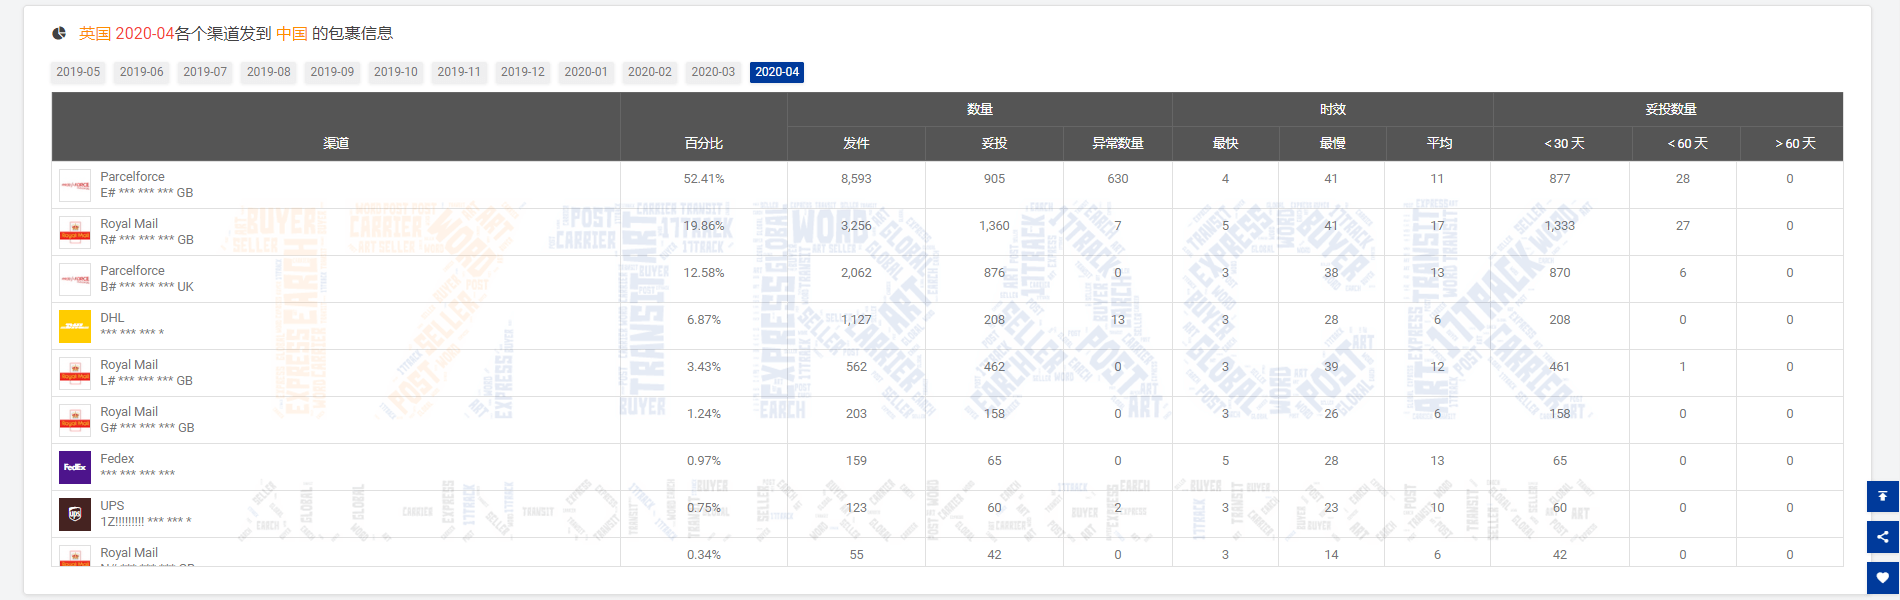Open the Royal Mail L# GB channel name
The image size is (1900, 600).
129,365
